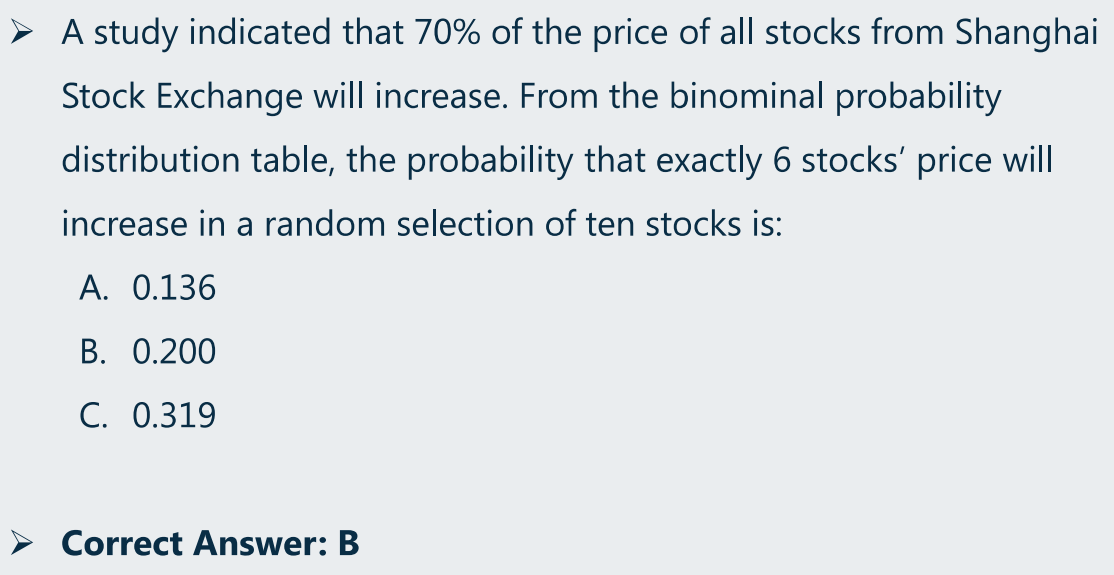Click the value 0.136
This screenshot has height=575, width=1114.
(x=174, y=288)
